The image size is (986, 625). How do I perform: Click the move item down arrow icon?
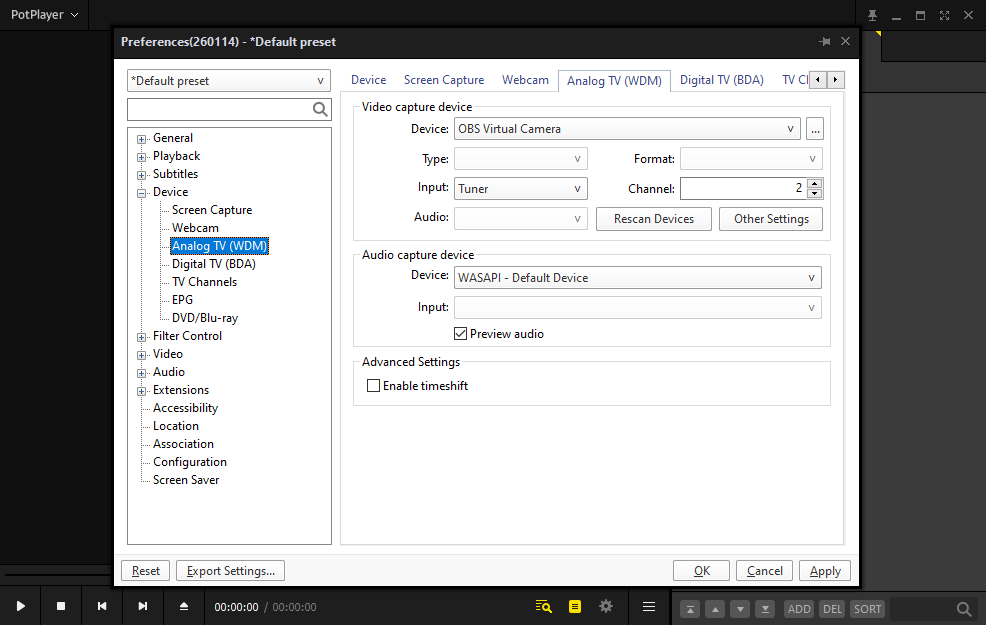tap(740, 608)
